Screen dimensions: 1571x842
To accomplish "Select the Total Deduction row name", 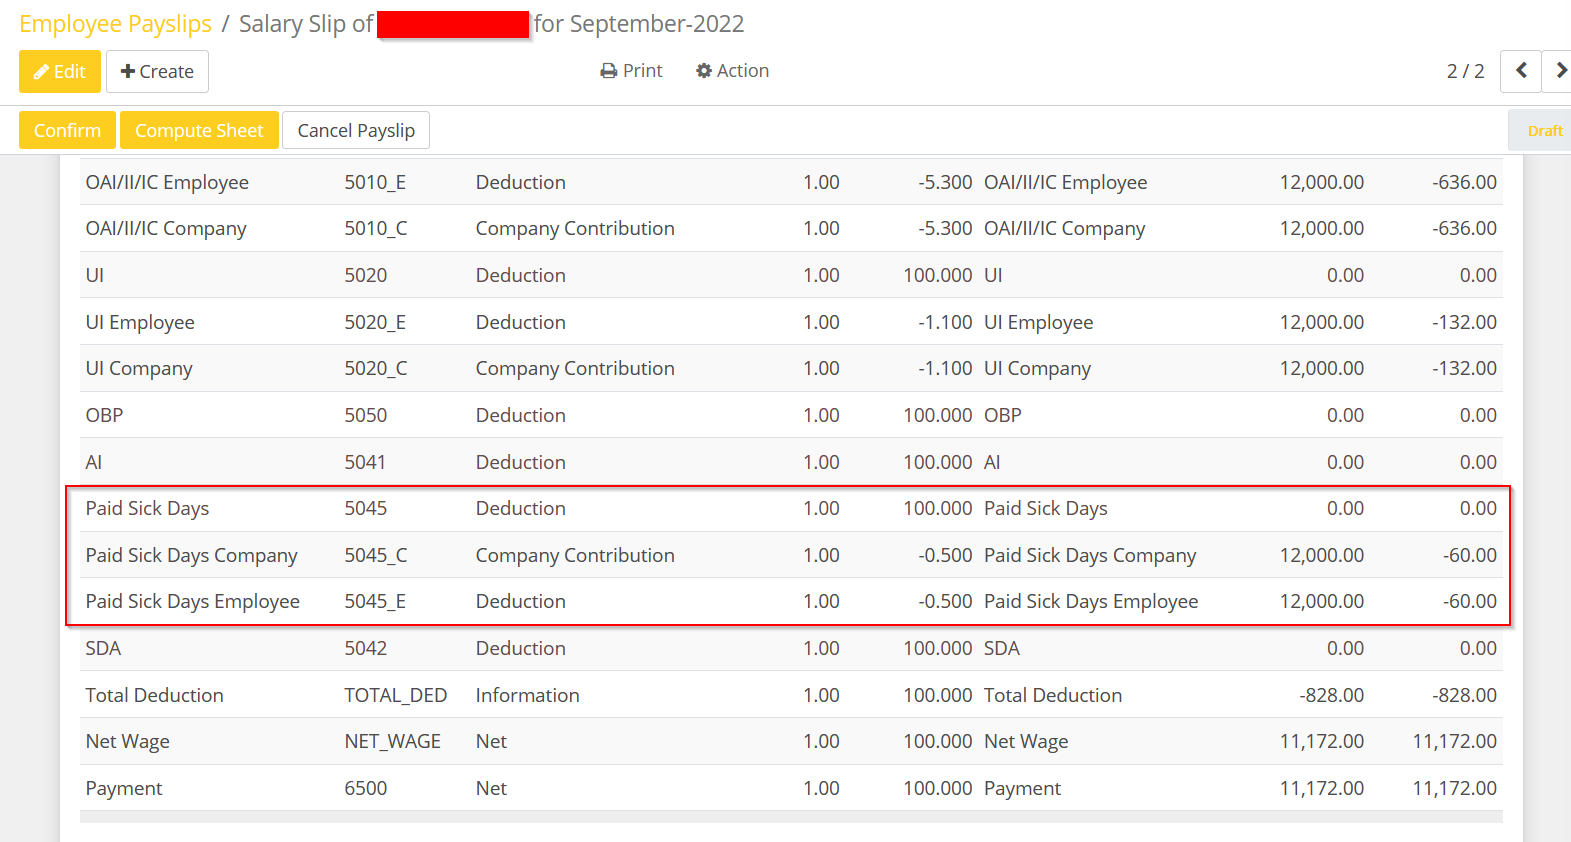I will 154,695.
